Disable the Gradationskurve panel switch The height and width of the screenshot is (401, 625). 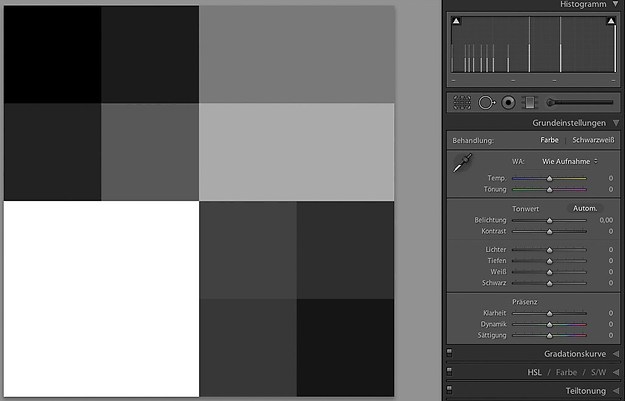(450, 354)
